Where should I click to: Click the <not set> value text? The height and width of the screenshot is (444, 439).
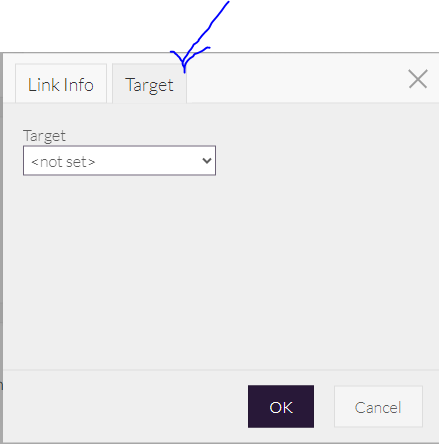coord(63,162)
